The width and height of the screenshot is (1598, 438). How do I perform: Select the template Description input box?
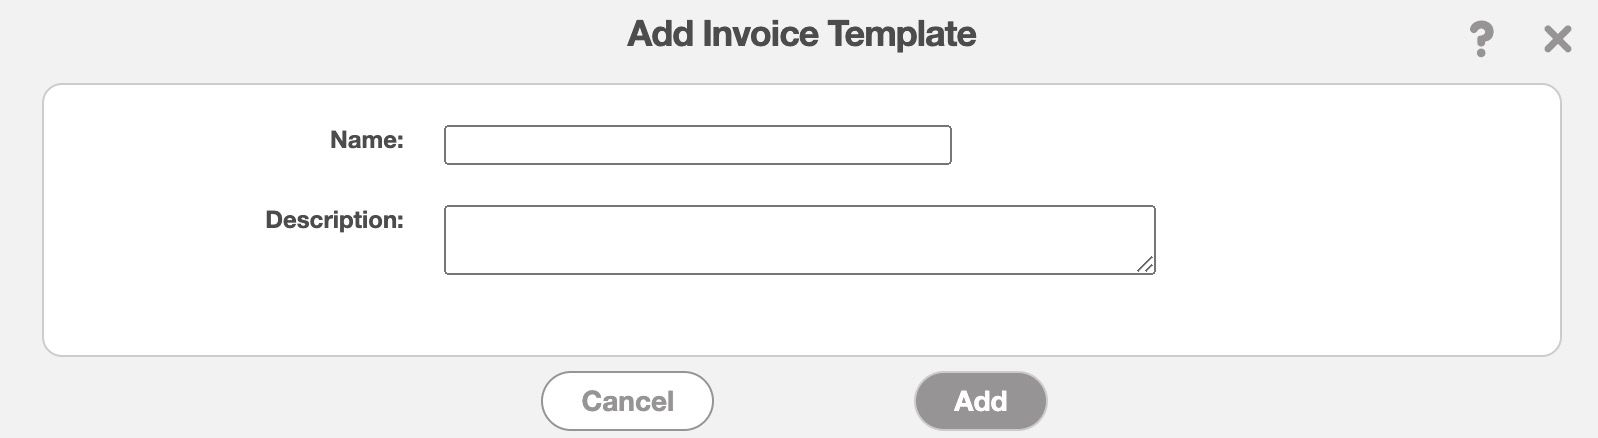799,240
